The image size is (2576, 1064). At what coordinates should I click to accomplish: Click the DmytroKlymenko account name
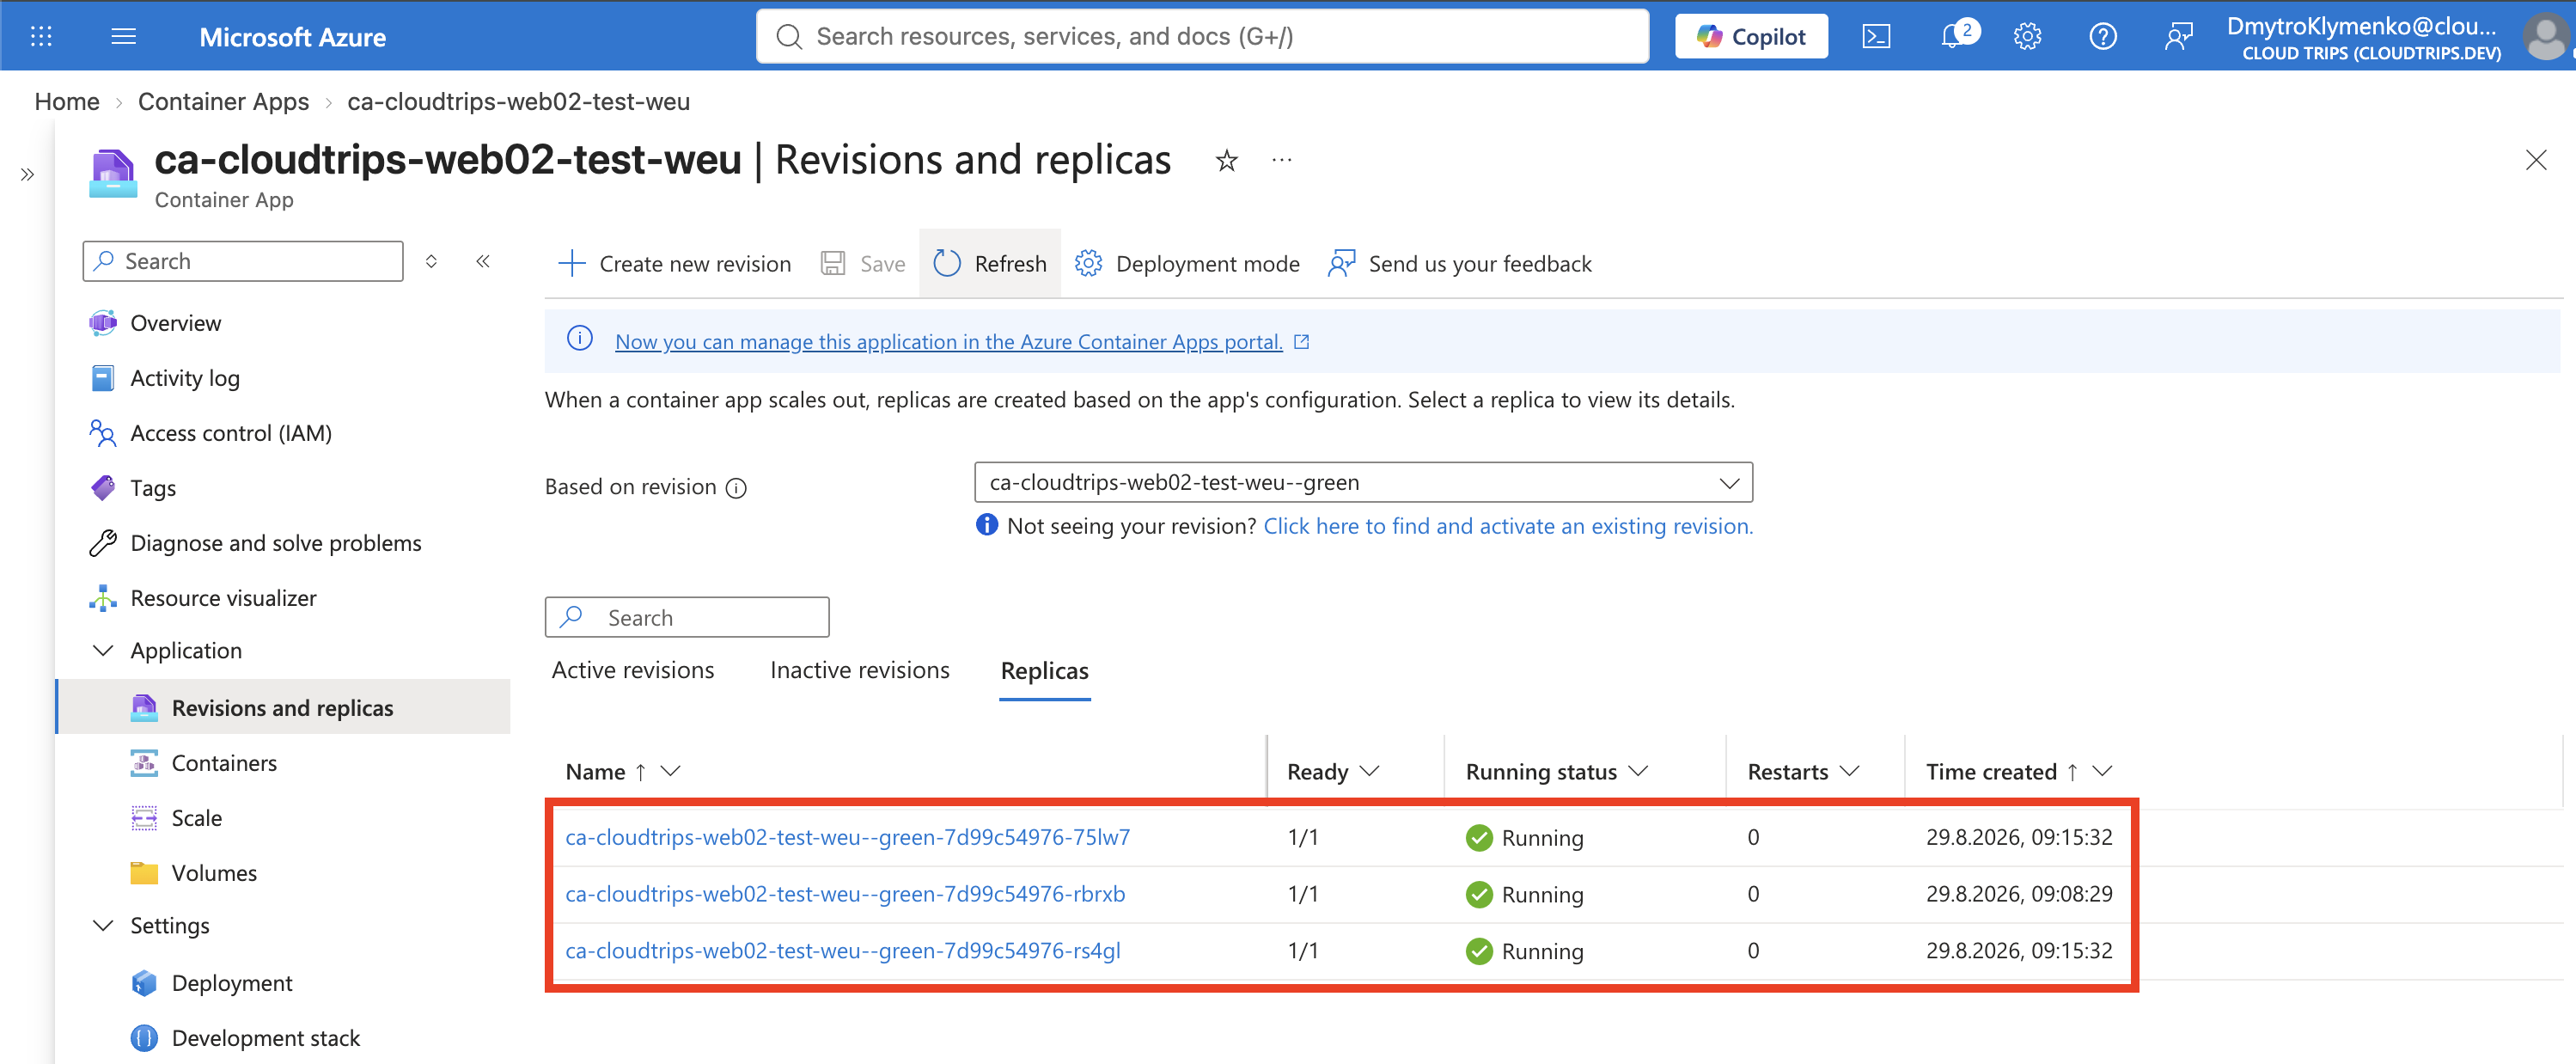(2362, 26)
